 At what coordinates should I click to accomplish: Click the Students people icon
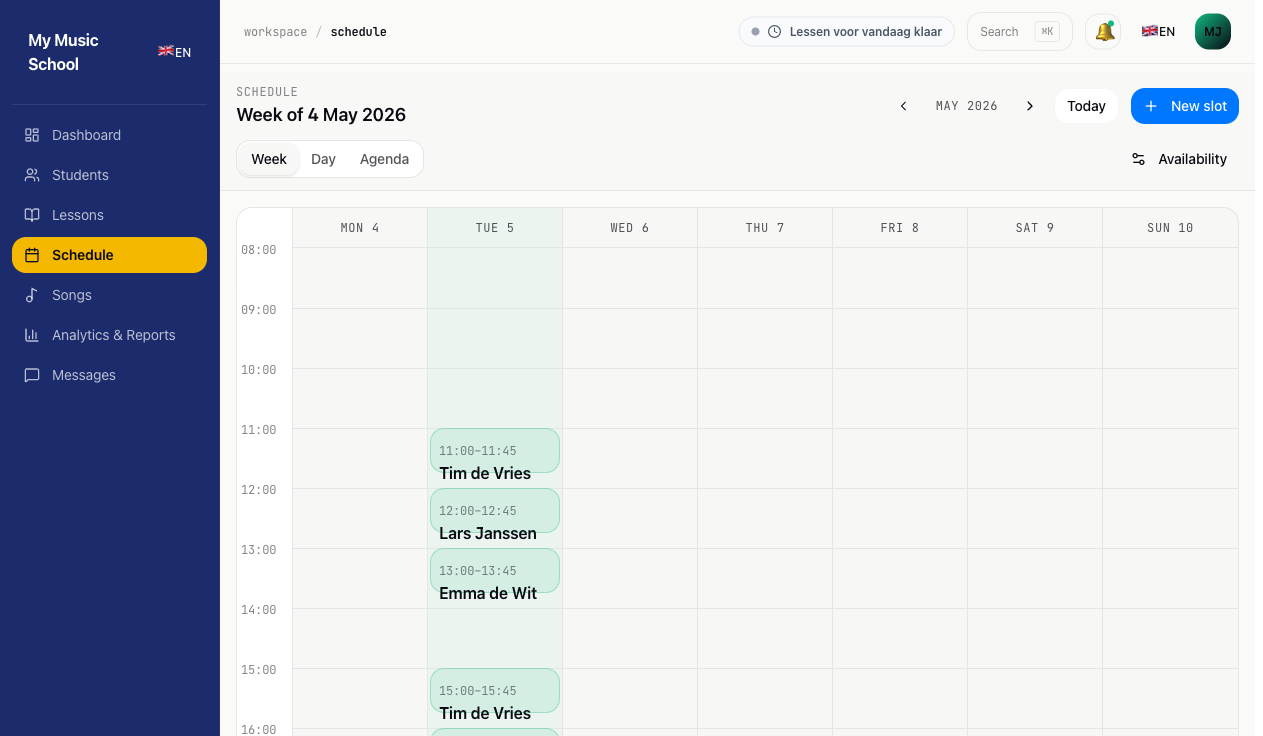(x=32, y=175)
